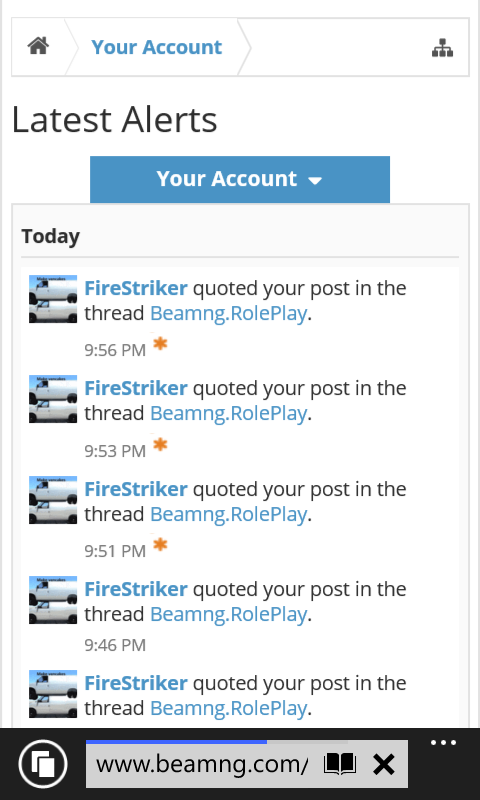
Task: Expand the Your Account dropdown button
Action: pos(240,179)
